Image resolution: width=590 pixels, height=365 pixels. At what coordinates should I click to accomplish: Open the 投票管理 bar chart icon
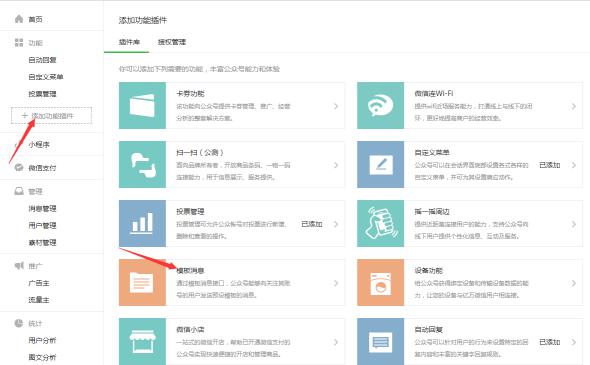(142, 224)
